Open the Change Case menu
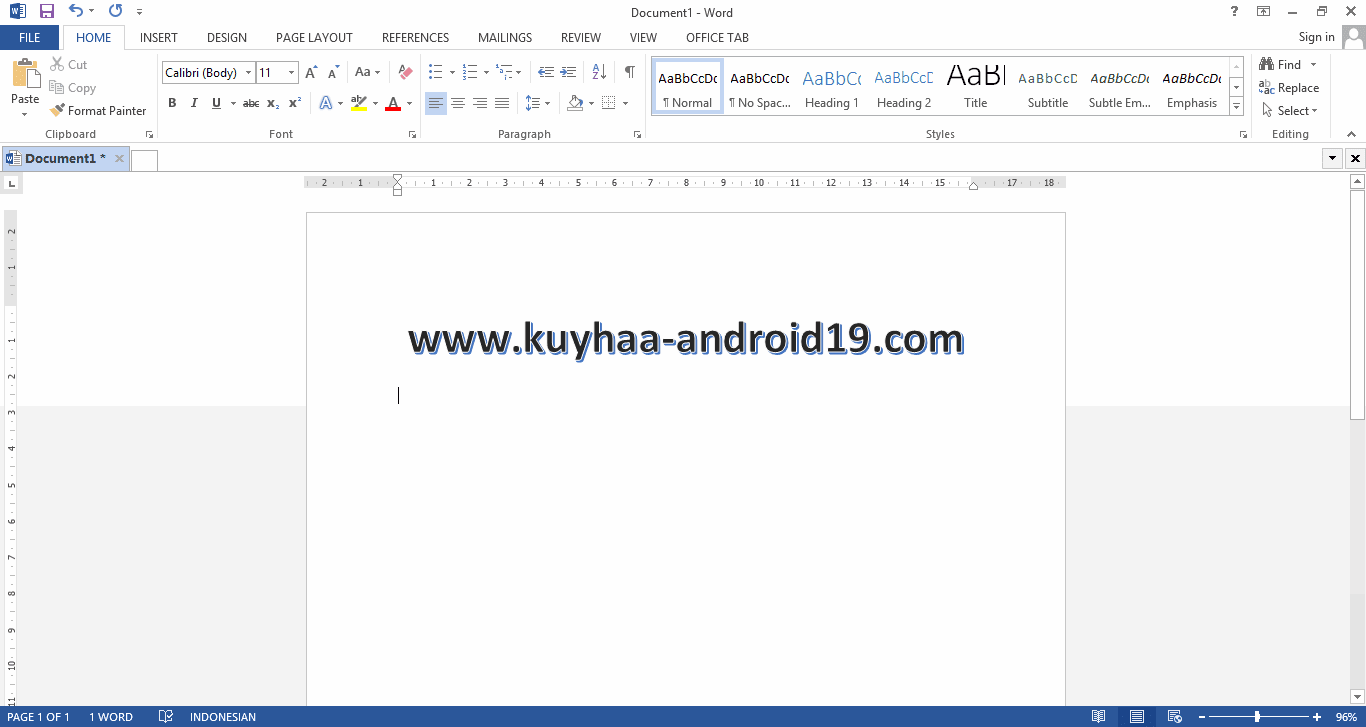 (367, 73)
